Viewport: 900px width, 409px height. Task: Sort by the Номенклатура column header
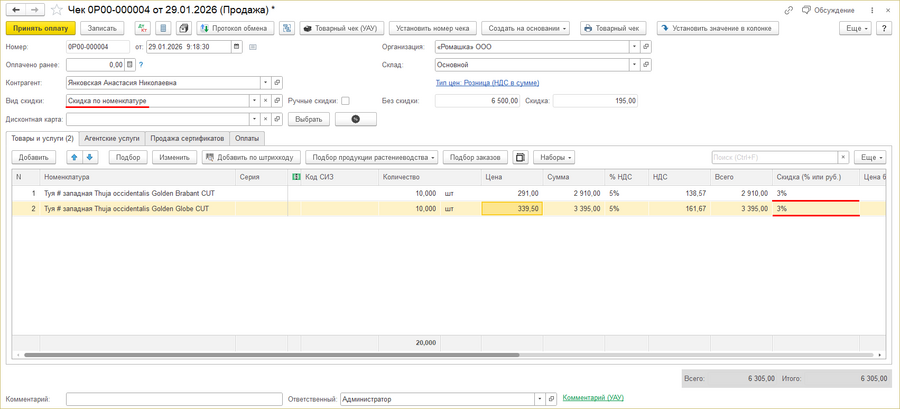(138, 177)
